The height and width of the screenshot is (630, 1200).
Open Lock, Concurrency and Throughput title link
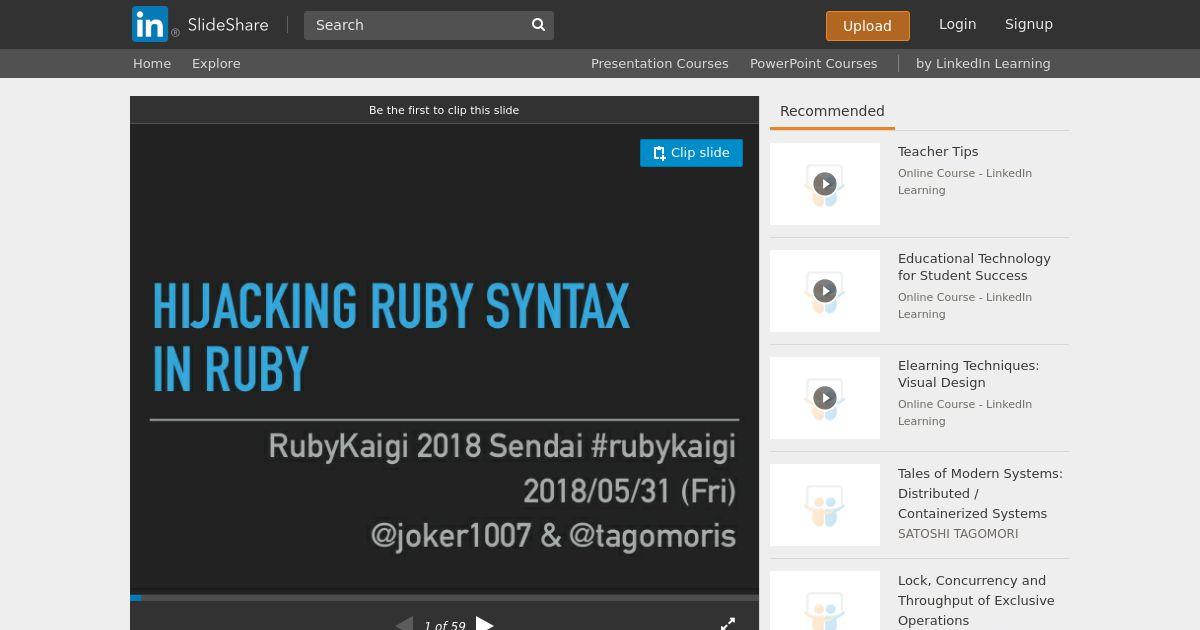[976, 600]
